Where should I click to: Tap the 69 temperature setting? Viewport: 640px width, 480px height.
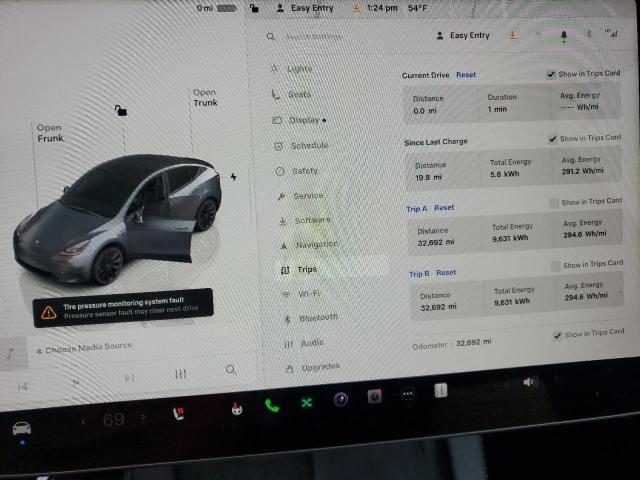(113, 420)
